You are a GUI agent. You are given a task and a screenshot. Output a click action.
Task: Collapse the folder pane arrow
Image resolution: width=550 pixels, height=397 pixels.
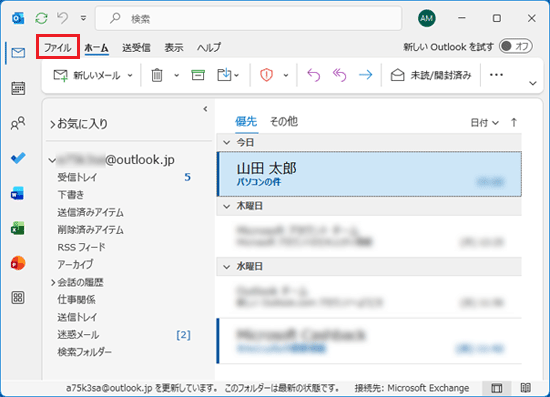click(x=205, y=109)
